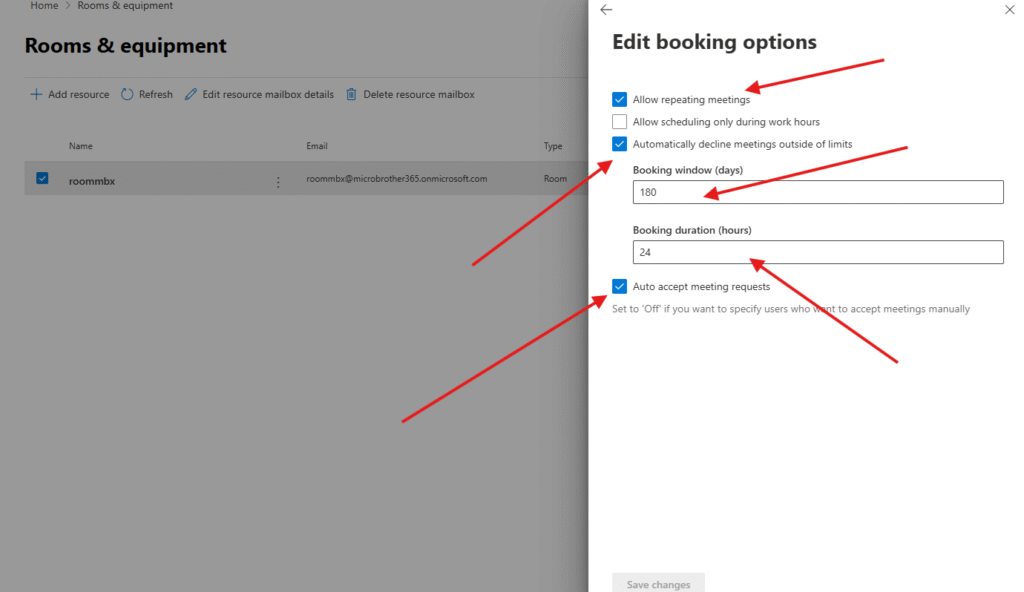Open the roommbx row more options menu
The image size is (1024, 592).
pyautogui.click(x=278, y=182)
